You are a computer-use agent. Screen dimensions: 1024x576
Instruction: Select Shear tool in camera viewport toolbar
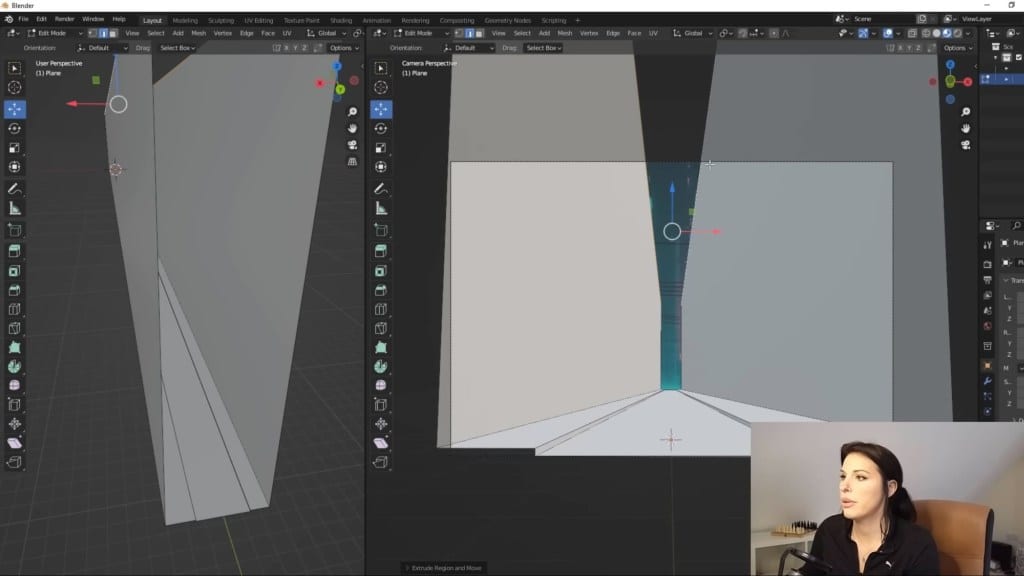(381, 443)
